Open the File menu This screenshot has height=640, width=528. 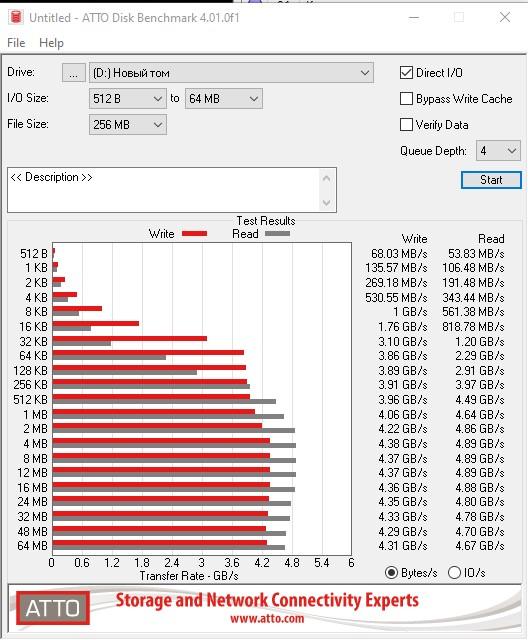tap(16, 43)
